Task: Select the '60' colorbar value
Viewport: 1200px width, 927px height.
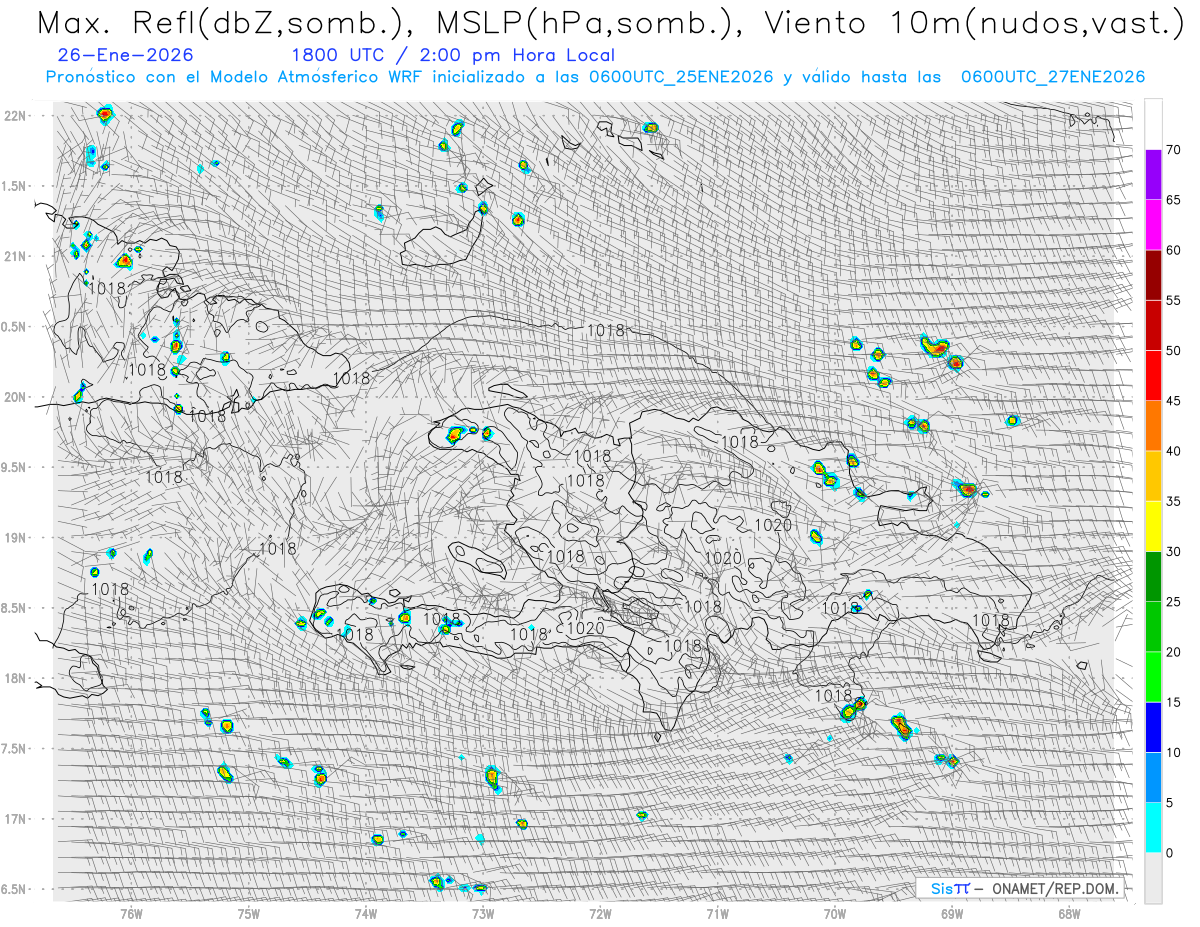Action: pyautogui.click(x=1172, y=250)
